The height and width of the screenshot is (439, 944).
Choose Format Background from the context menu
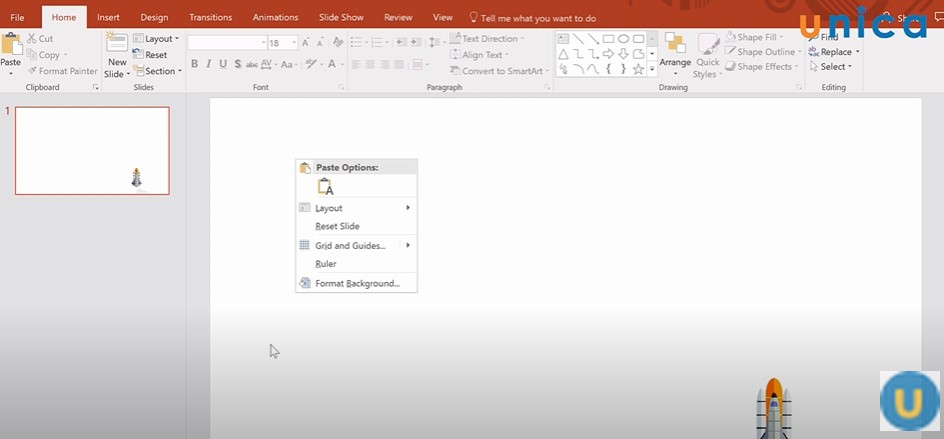(x=356, y=283)
